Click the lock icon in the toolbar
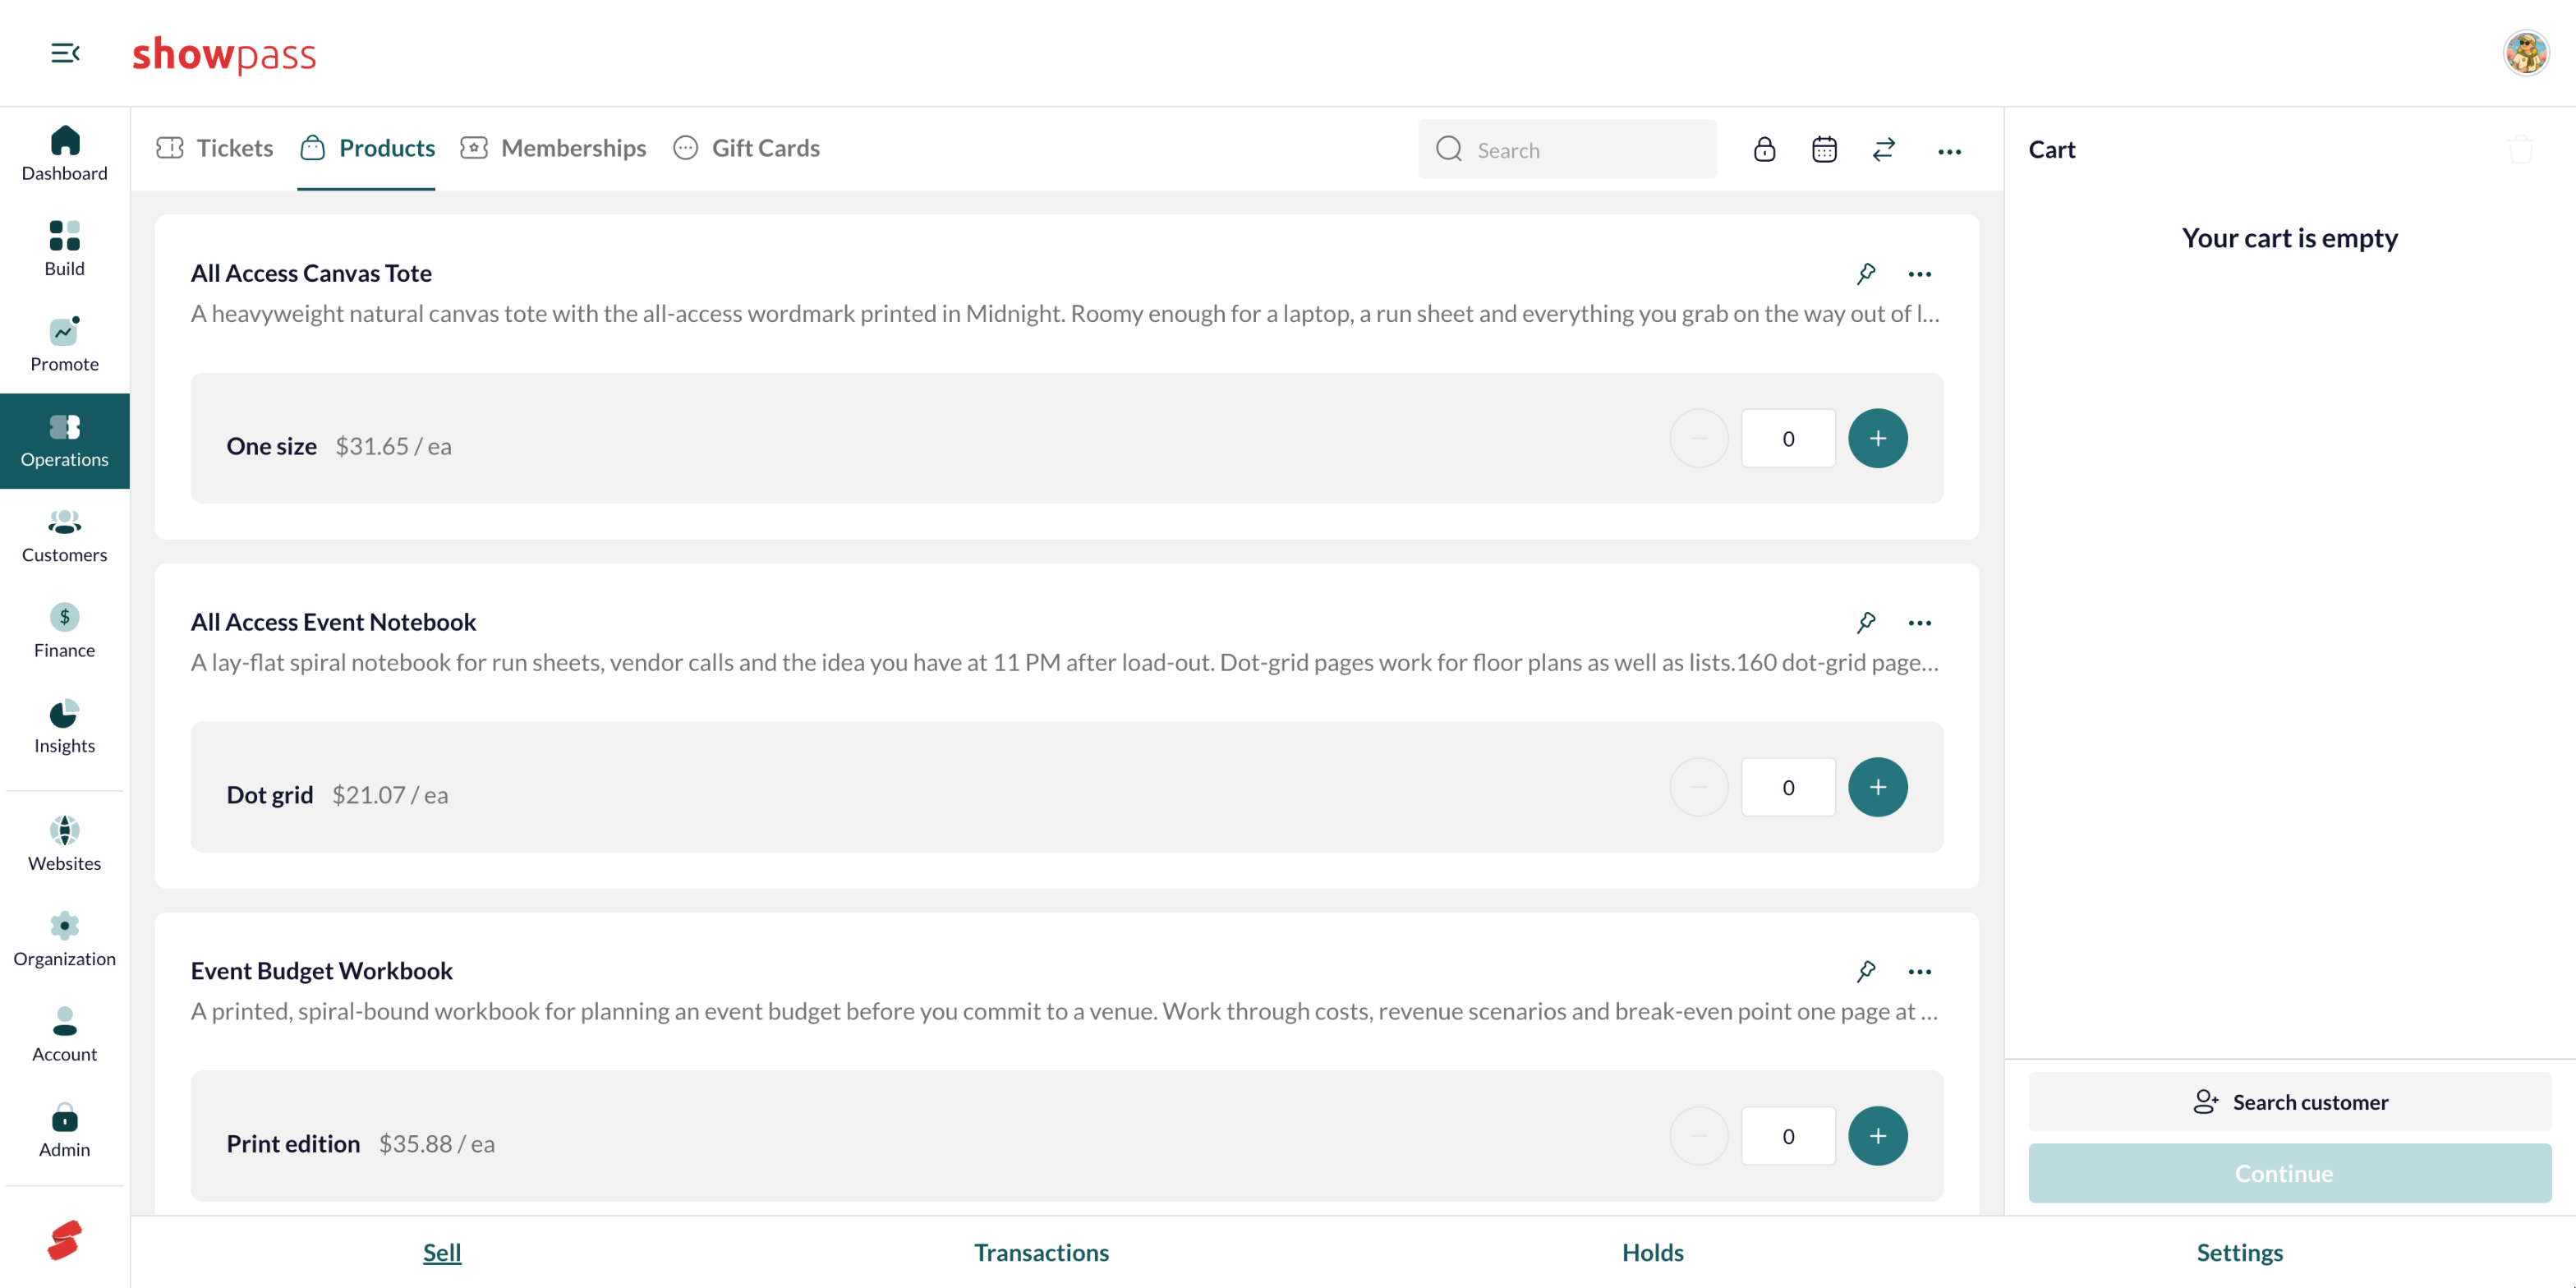Viewport: 2576px width, 1288px height. 1764,149
